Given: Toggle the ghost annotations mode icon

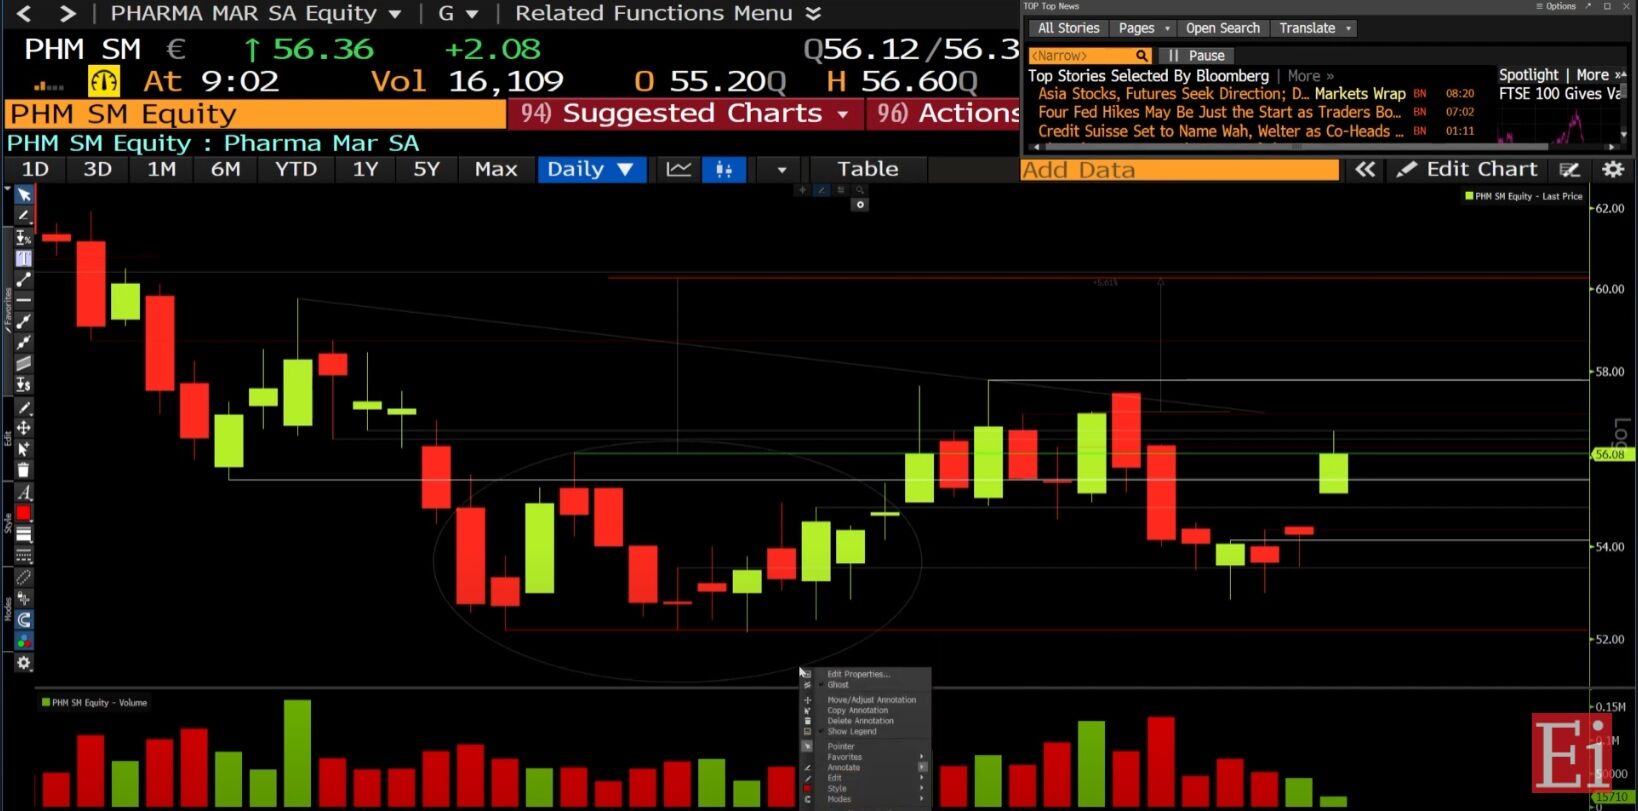Looking at the screenshot, I should tap(23, 577).
